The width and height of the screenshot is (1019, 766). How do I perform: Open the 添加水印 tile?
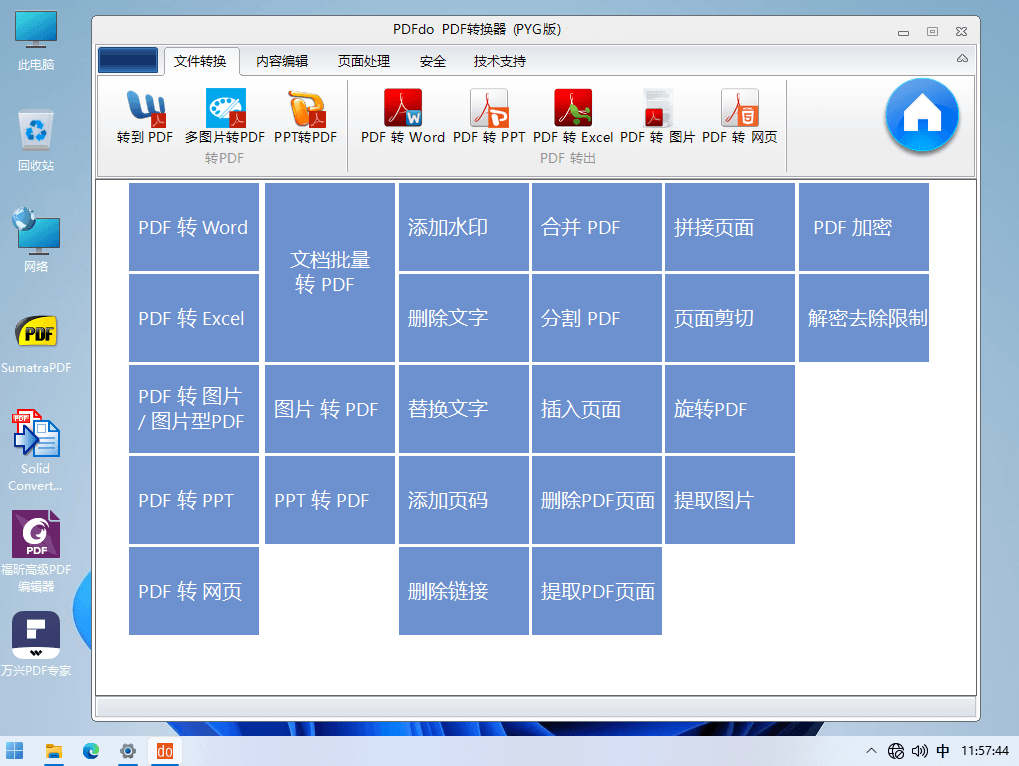pos(463,227)
